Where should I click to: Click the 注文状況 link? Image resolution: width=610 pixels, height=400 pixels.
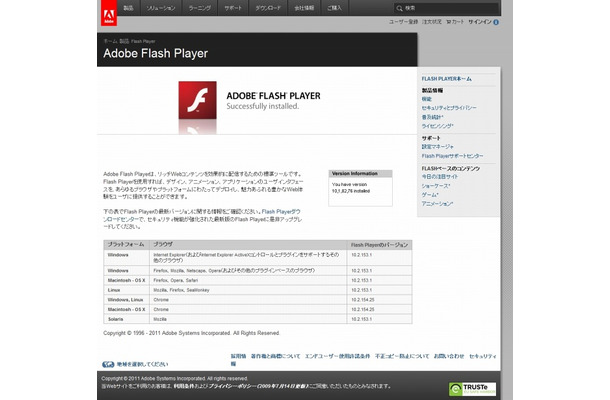(432, 22)
